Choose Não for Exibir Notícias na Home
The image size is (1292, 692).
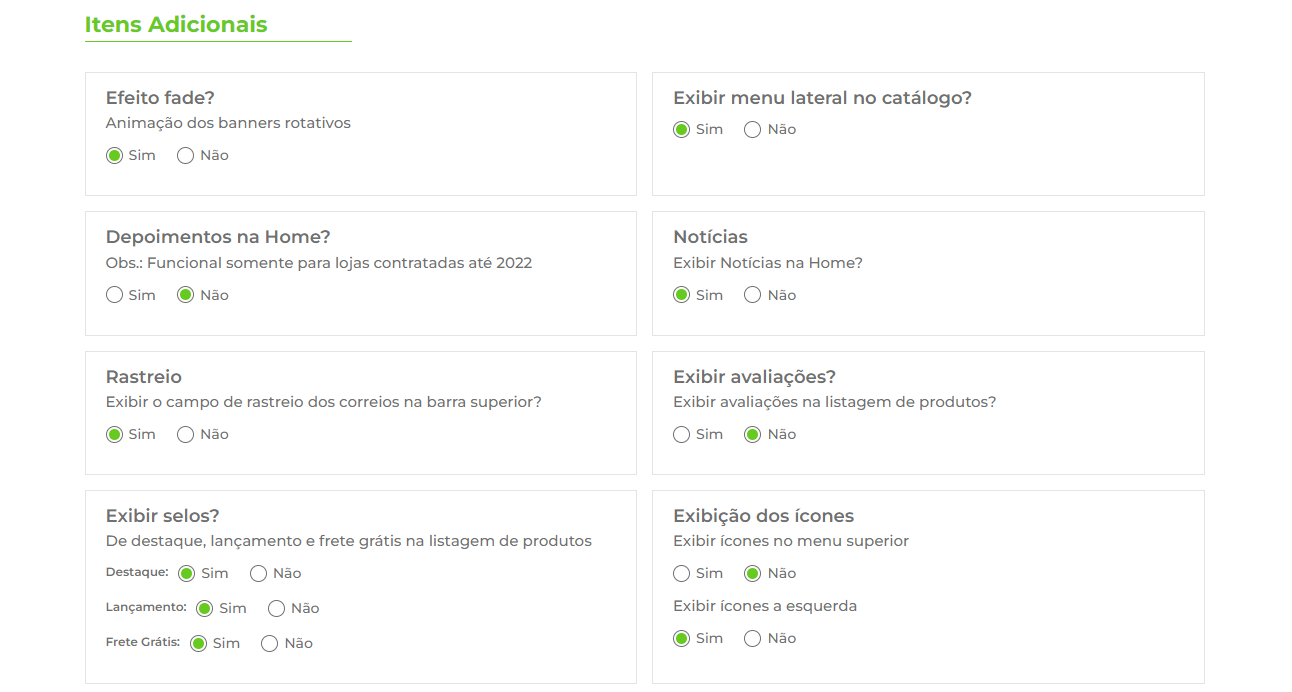(753, 295)
